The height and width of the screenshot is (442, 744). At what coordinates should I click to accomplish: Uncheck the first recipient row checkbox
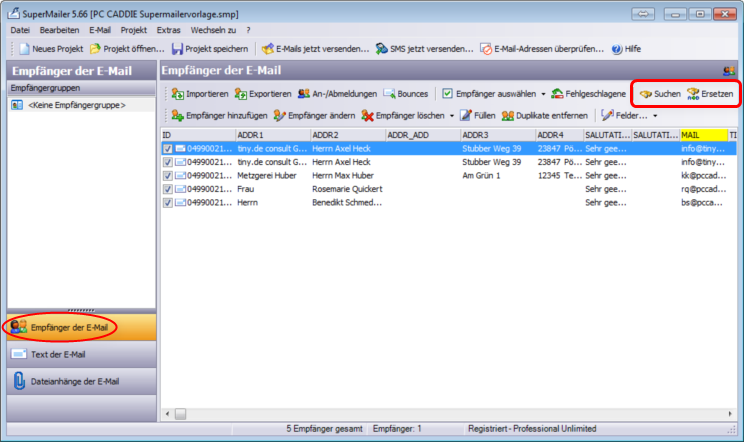tap(168, 148)
